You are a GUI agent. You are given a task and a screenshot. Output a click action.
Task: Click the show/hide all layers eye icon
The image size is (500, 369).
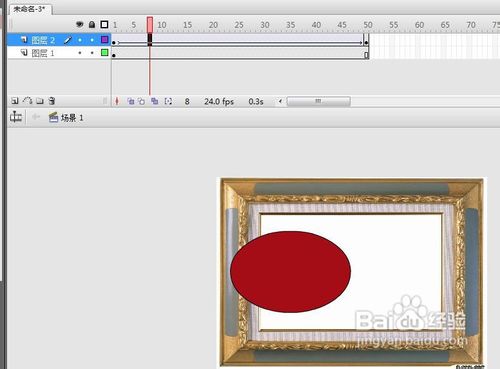pyautogui.click(x=80, y=24)
